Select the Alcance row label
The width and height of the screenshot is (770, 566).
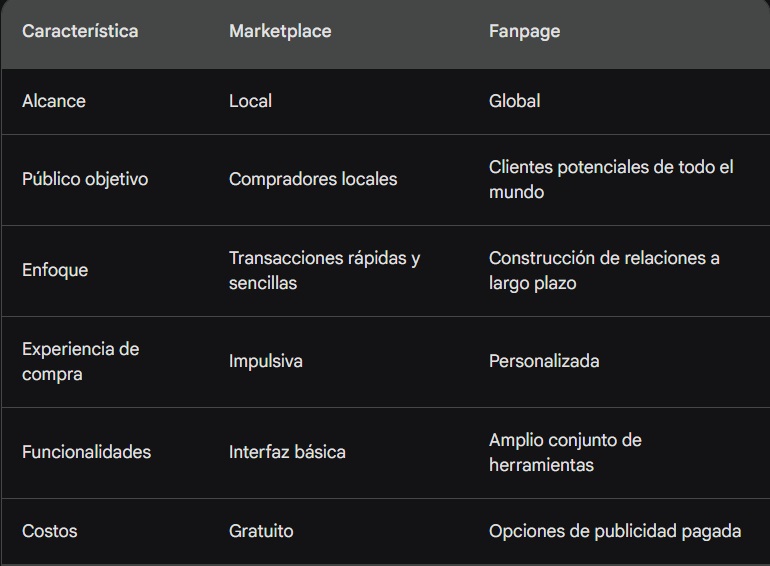point(54,101)
